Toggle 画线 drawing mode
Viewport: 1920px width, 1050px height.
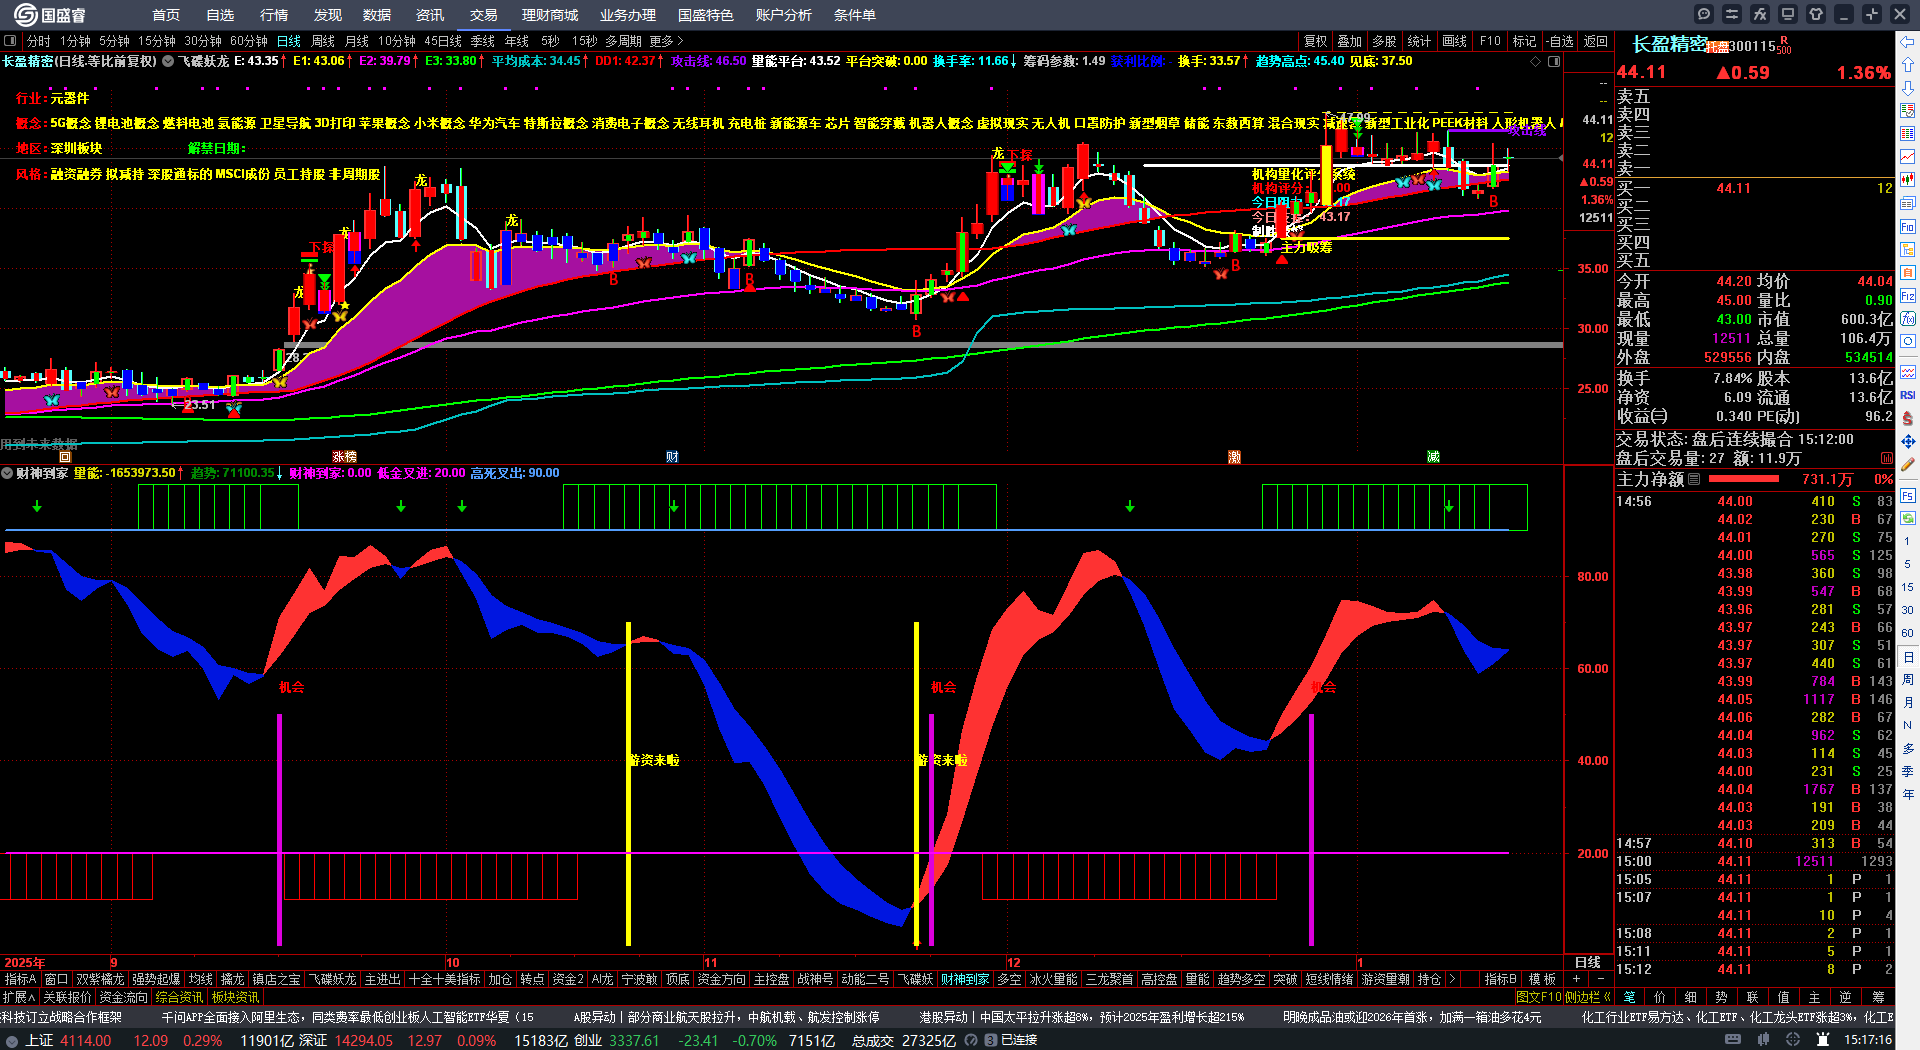coord(1454,41)
